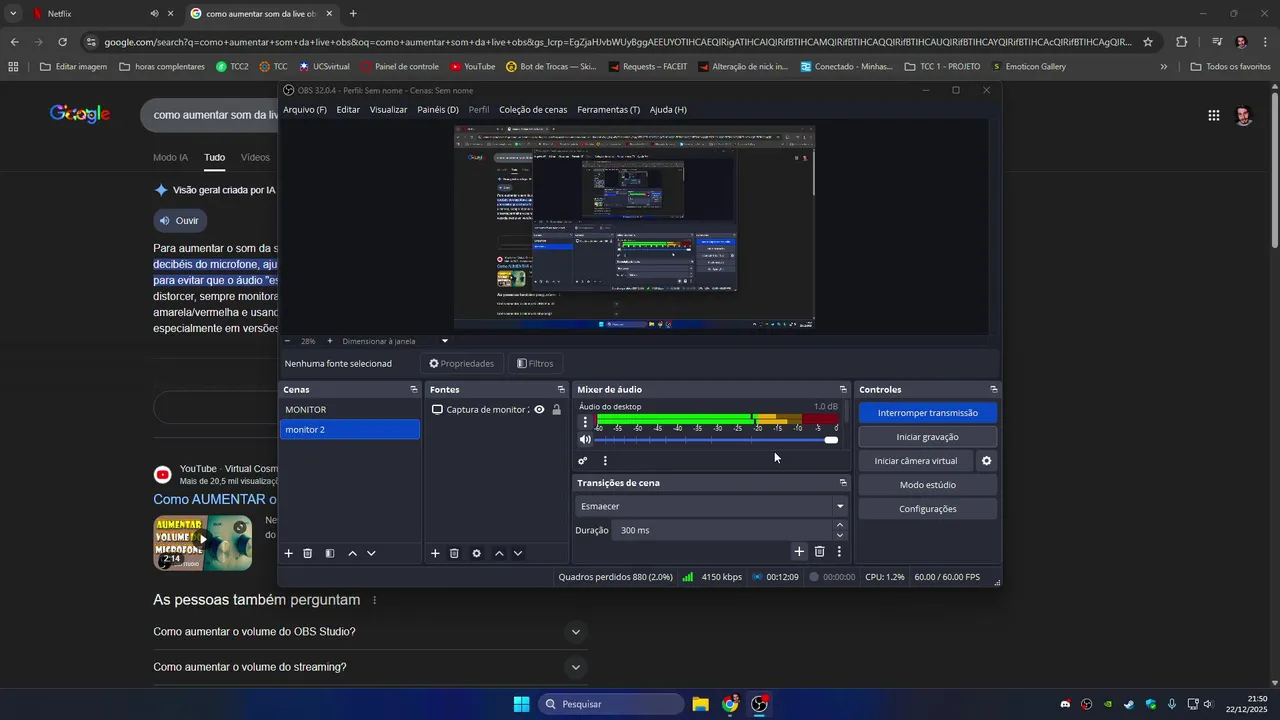
Task: Open Chrome from the taskbar
Action: (x=730, y=704)
